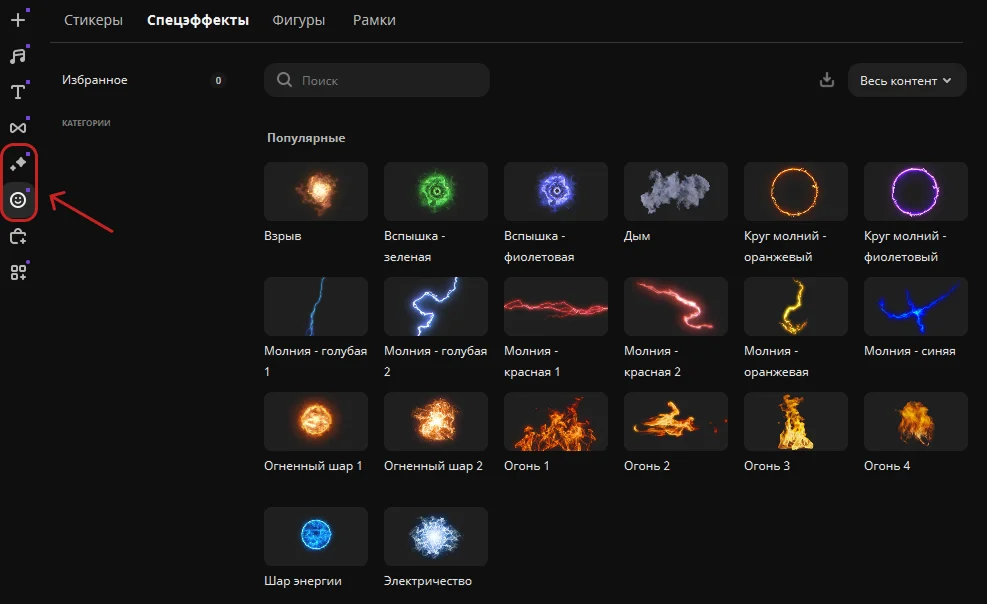Open the briefcase-plus icon in sidebar

tap(18, 237)
